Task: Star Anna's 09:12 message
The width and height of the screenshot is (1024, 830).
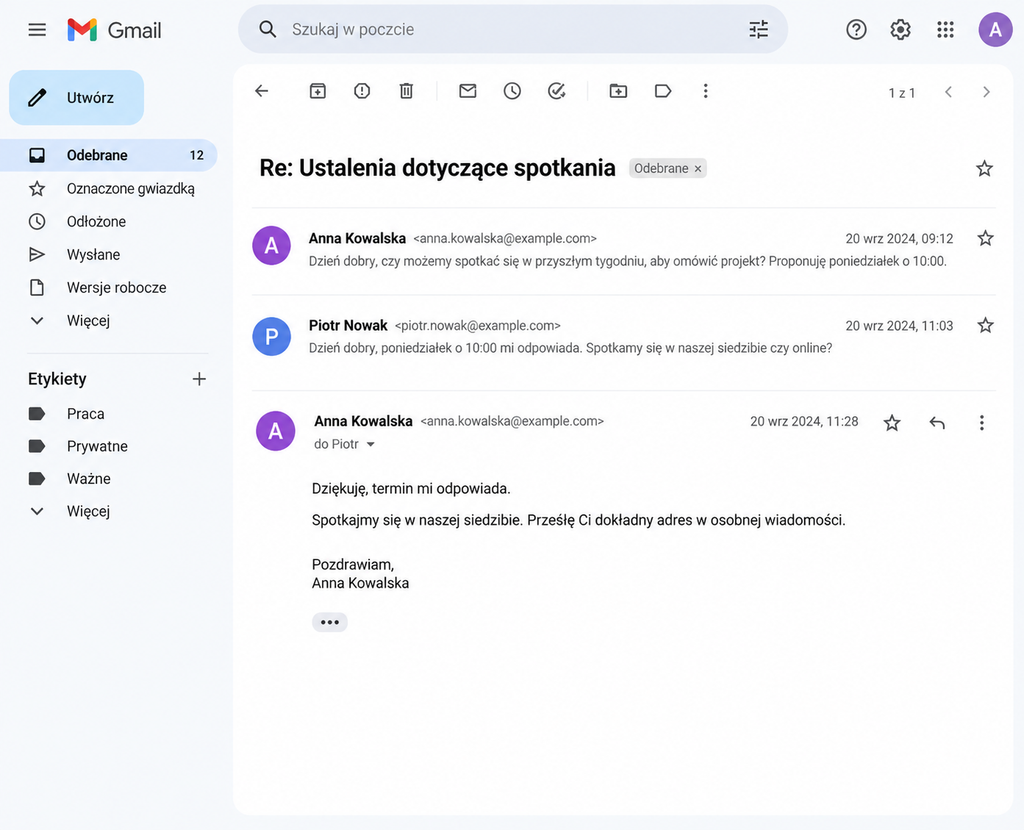Action: (985, 238)
